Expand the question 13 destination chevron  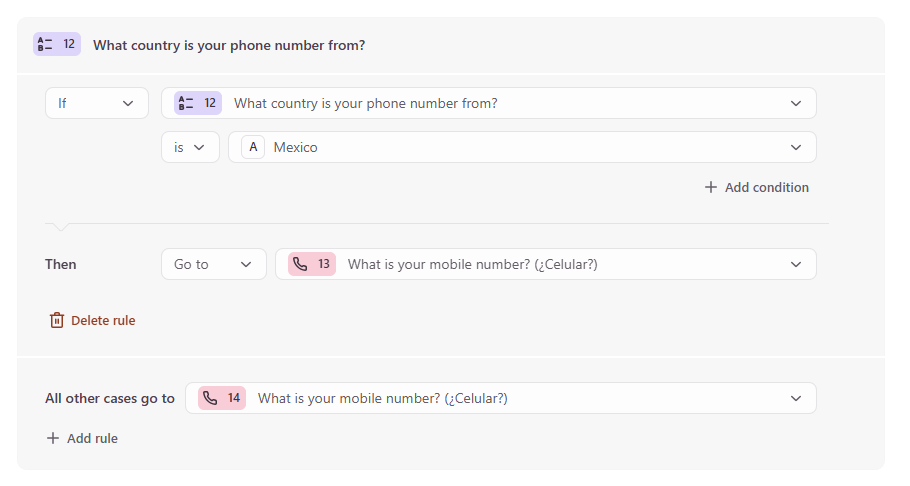[x=796, y=264]
